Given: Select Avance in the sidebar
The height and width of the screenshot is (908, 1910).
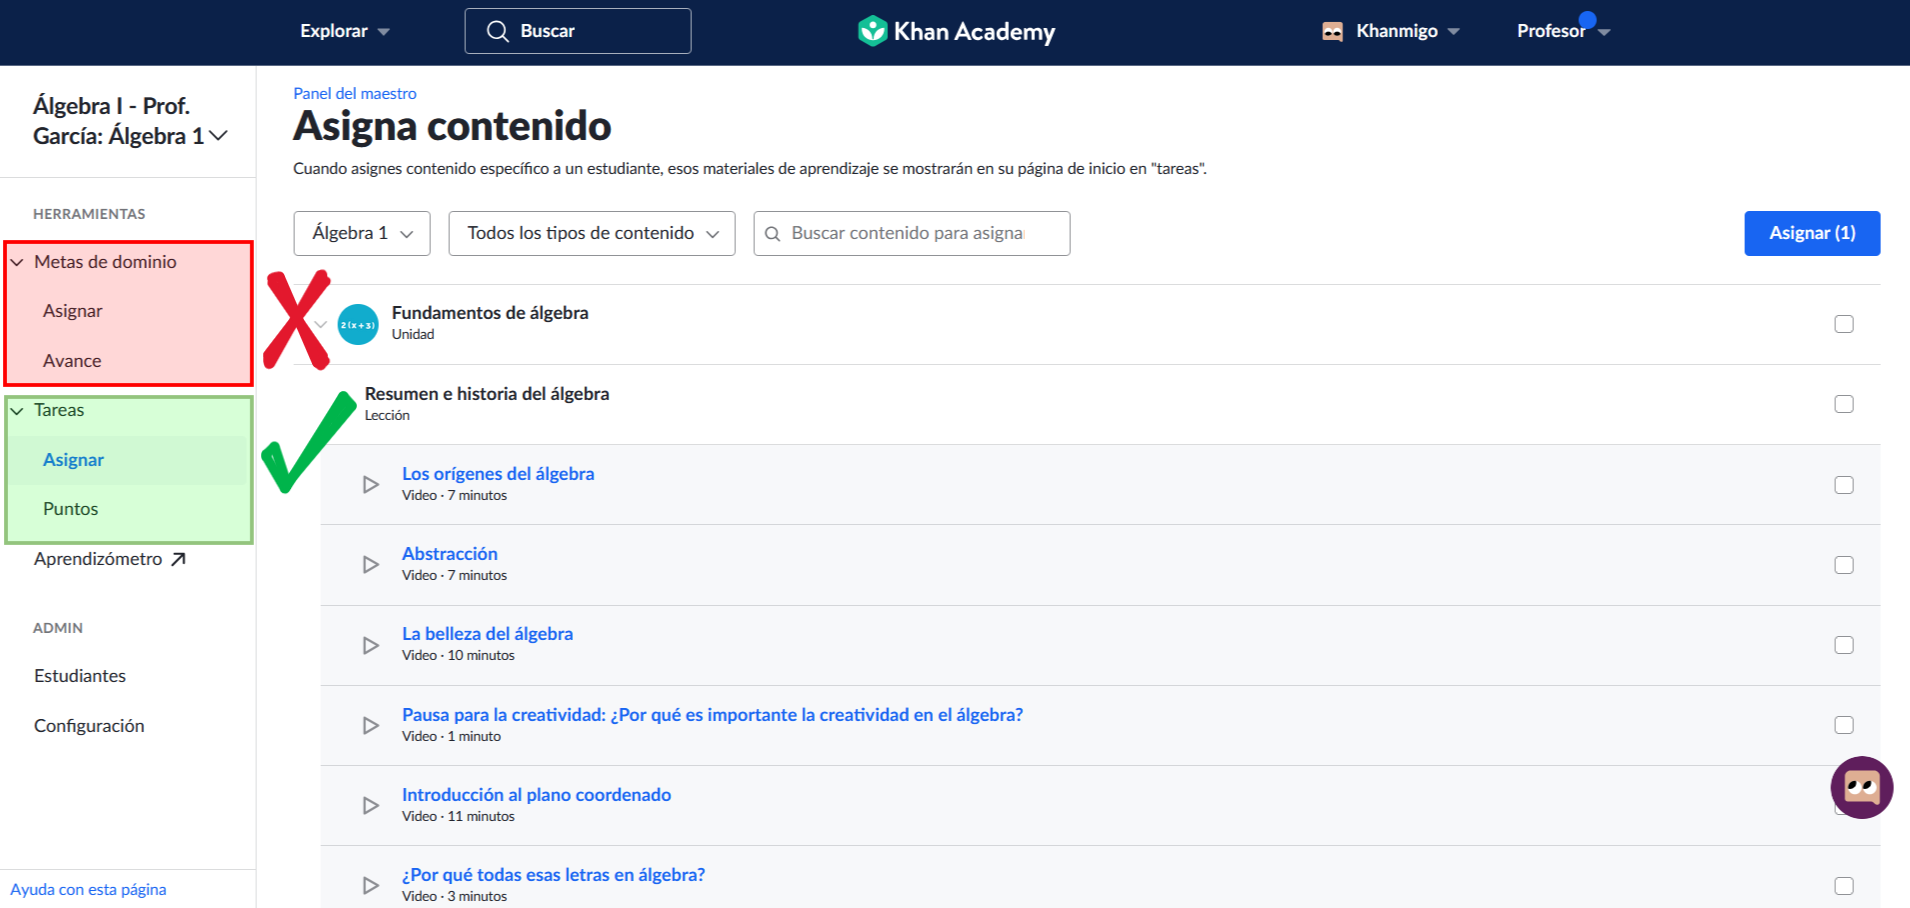Looking at the screenshot, I should (x=72, y=361).
